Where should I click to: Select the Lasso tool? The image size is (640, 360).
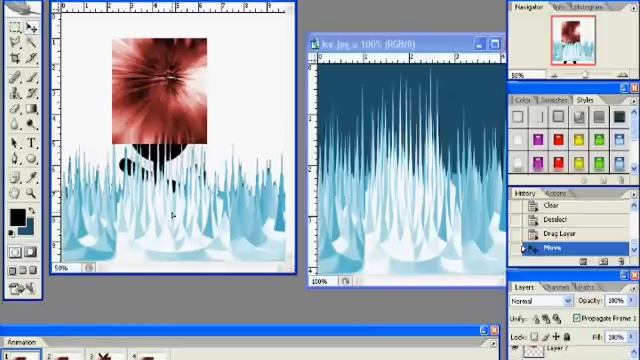15,42
